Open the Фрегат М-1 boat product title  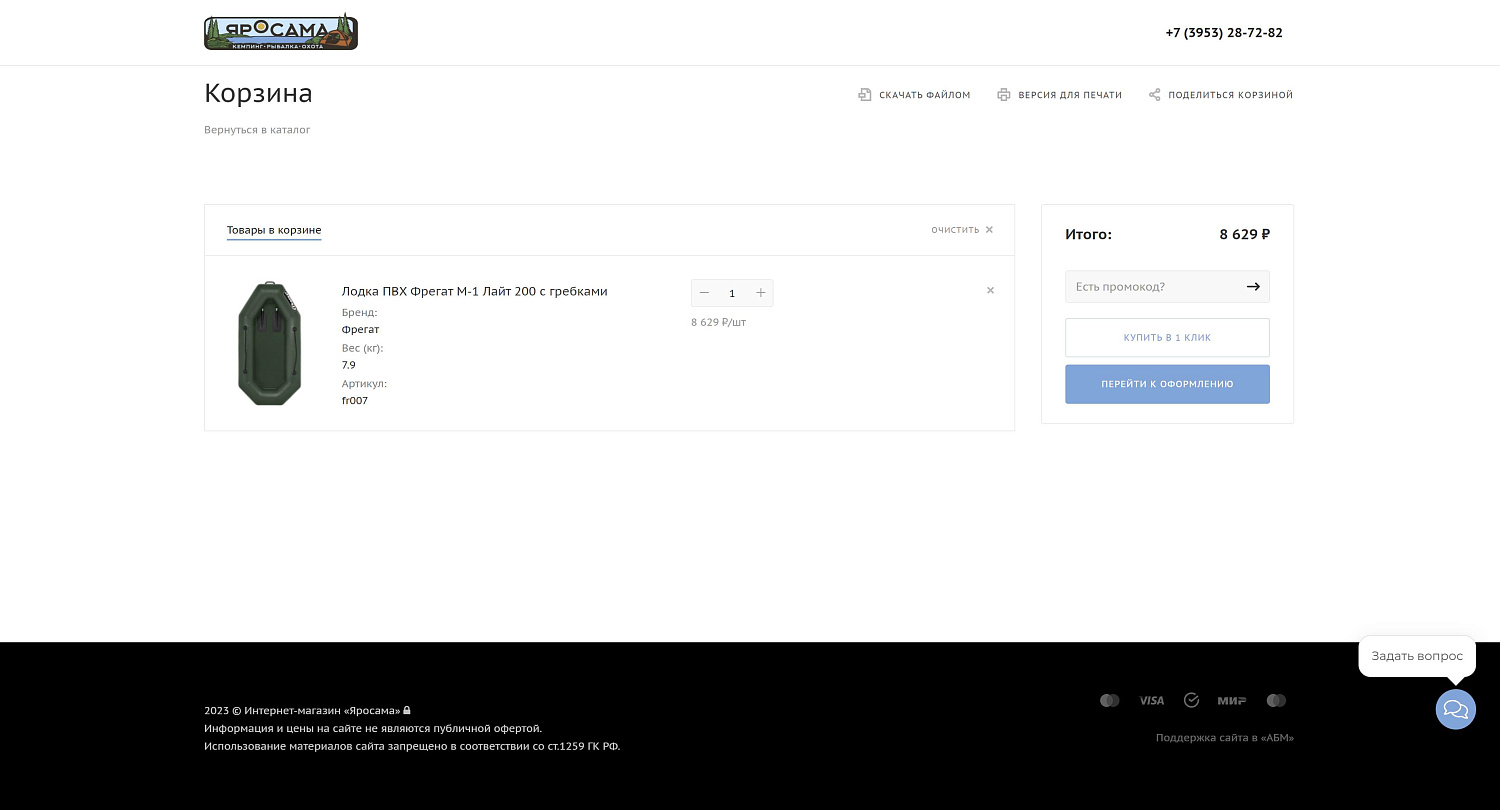474,292
